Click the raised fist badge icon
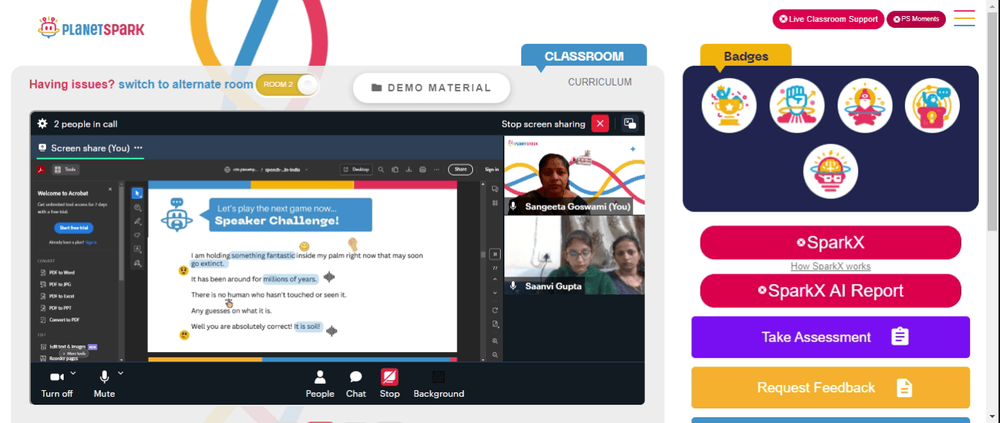Image resolution: width=1000 pixels, height=423 pixels. (x=797, y=105)
